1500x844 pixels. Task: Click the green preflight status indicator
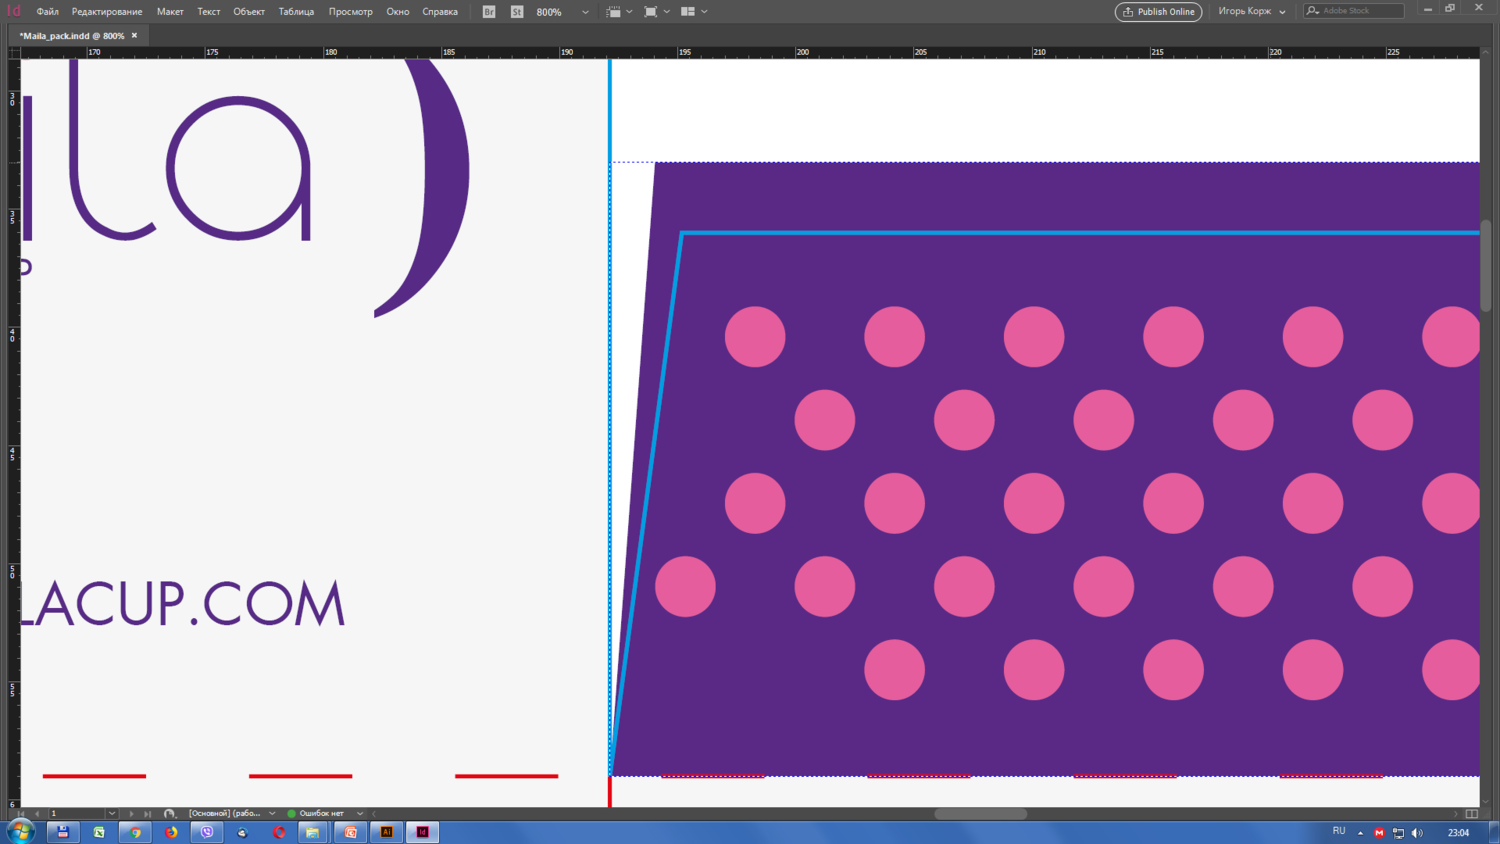pyautogui.click(x=291, y=814)
